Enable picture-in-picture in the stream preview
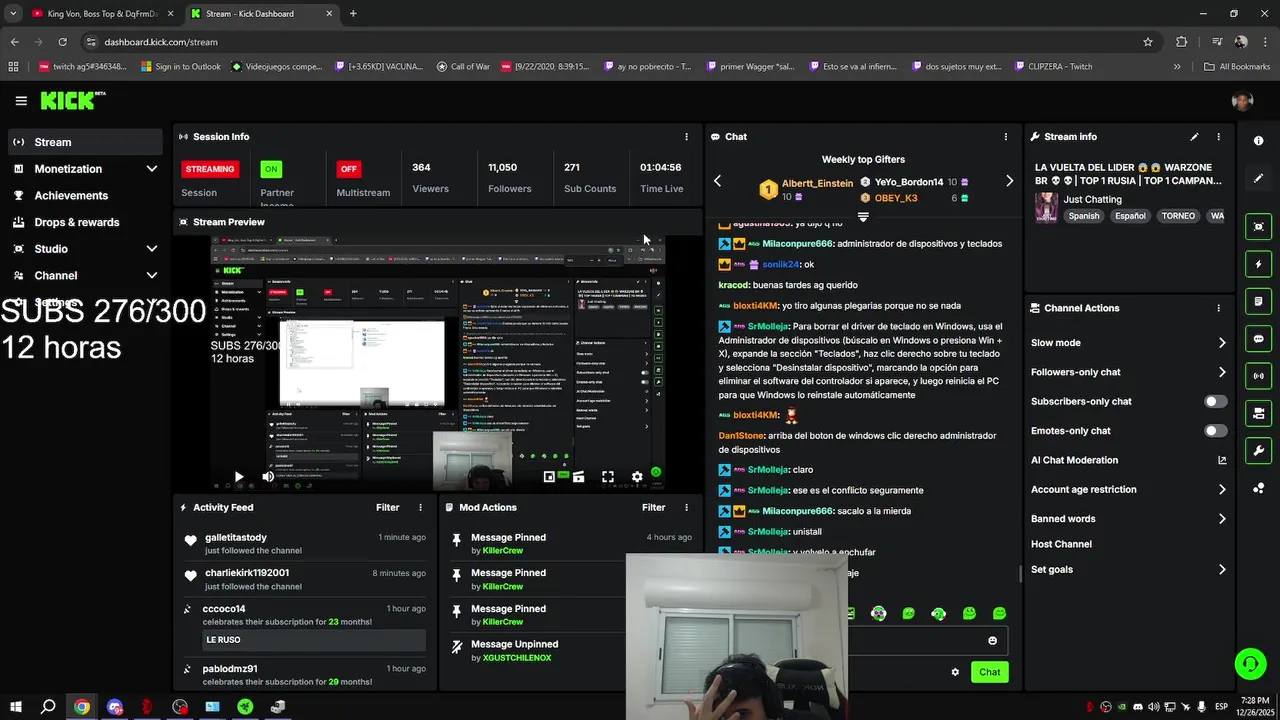Screen dimensions: 1280x720 (x=549, y=477)
